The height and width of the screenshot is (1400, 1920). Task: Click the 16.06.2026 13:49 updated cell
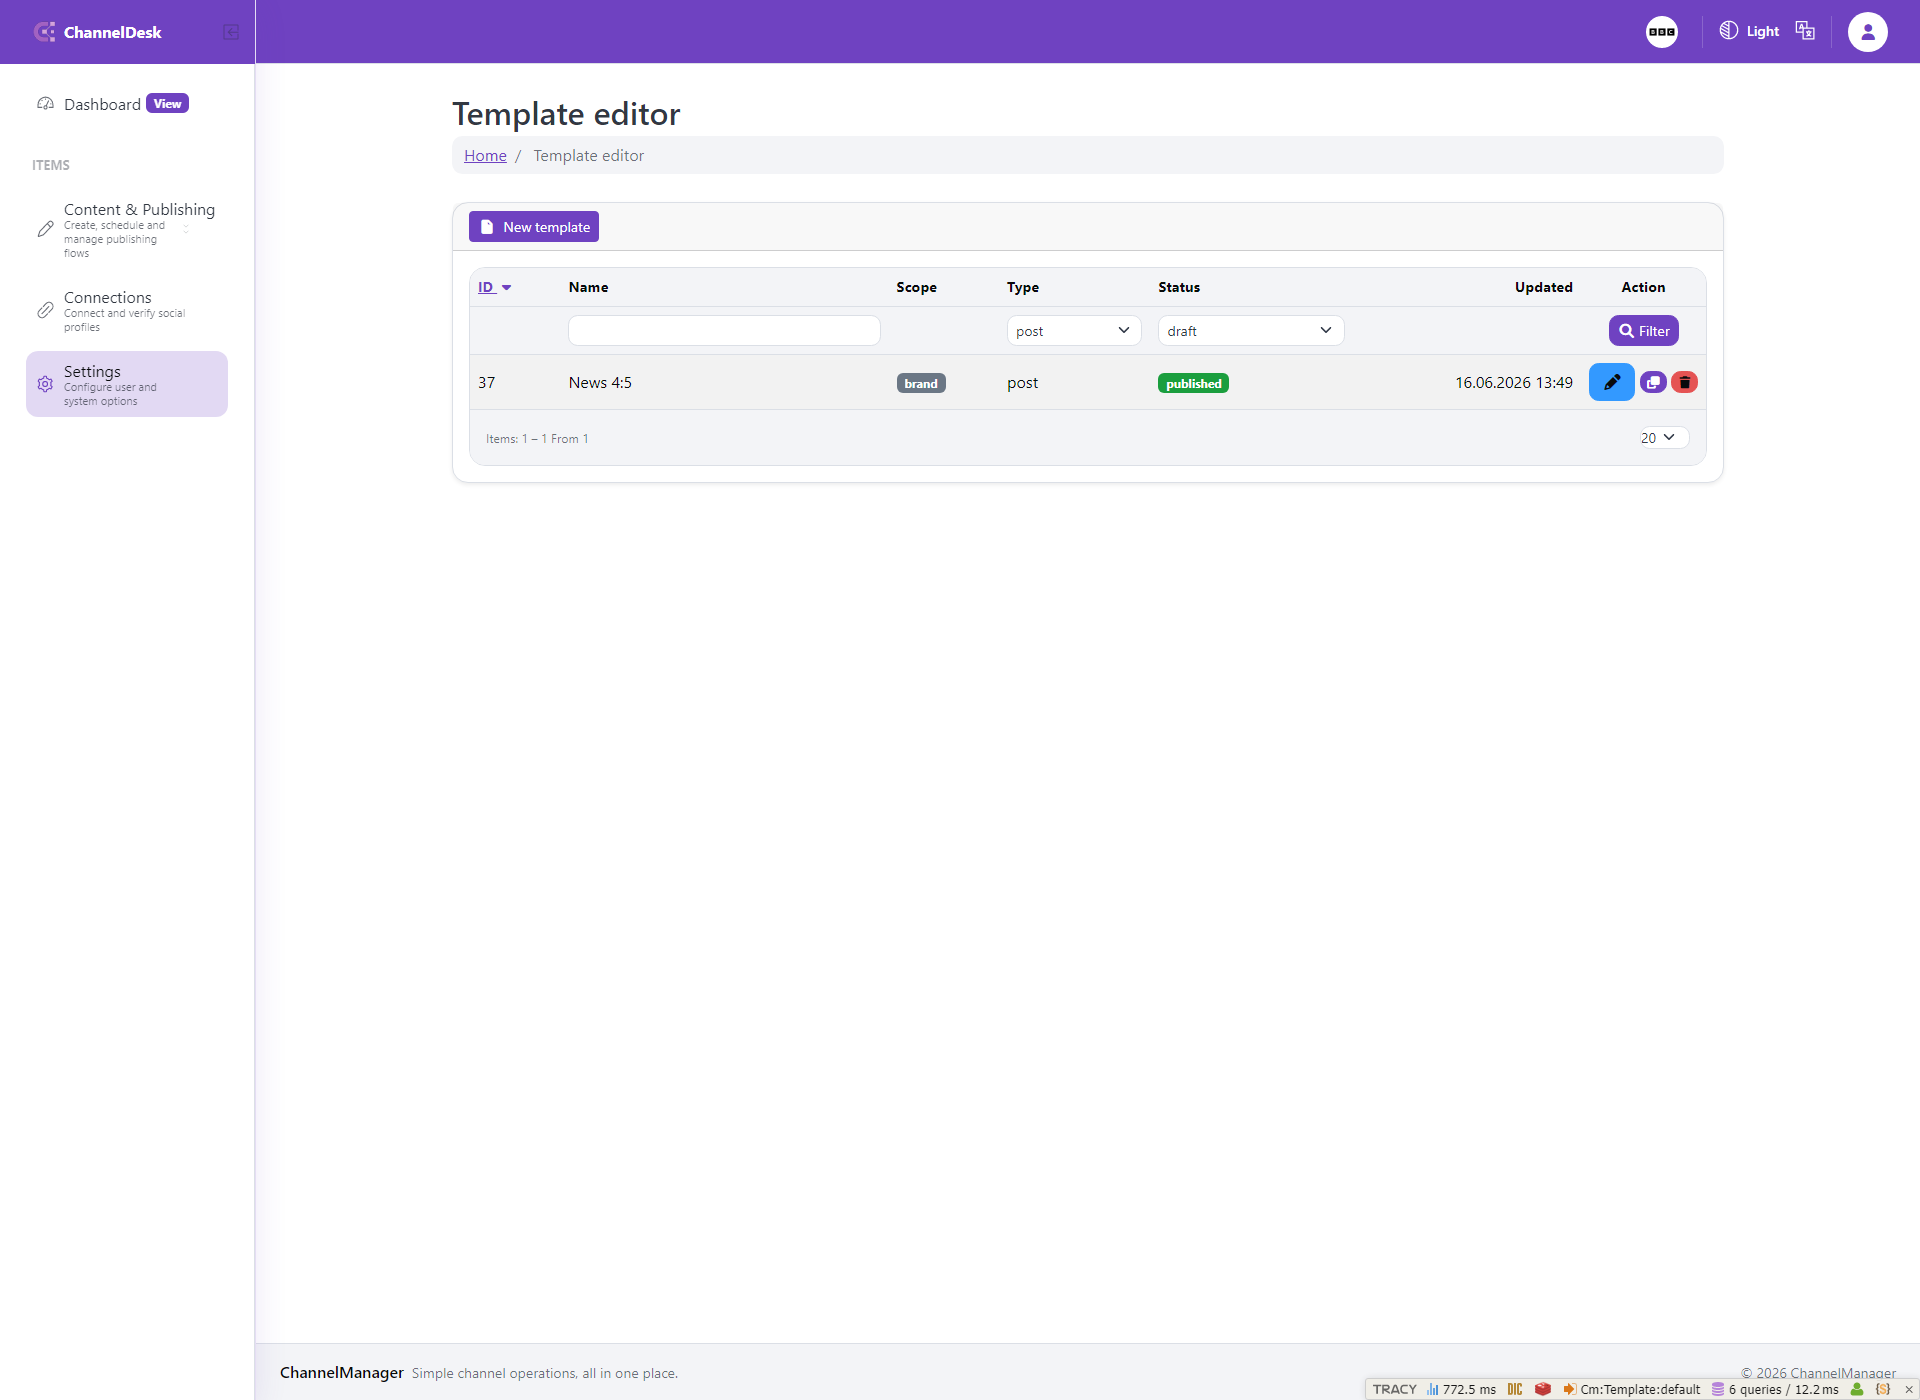[1513, 382]
